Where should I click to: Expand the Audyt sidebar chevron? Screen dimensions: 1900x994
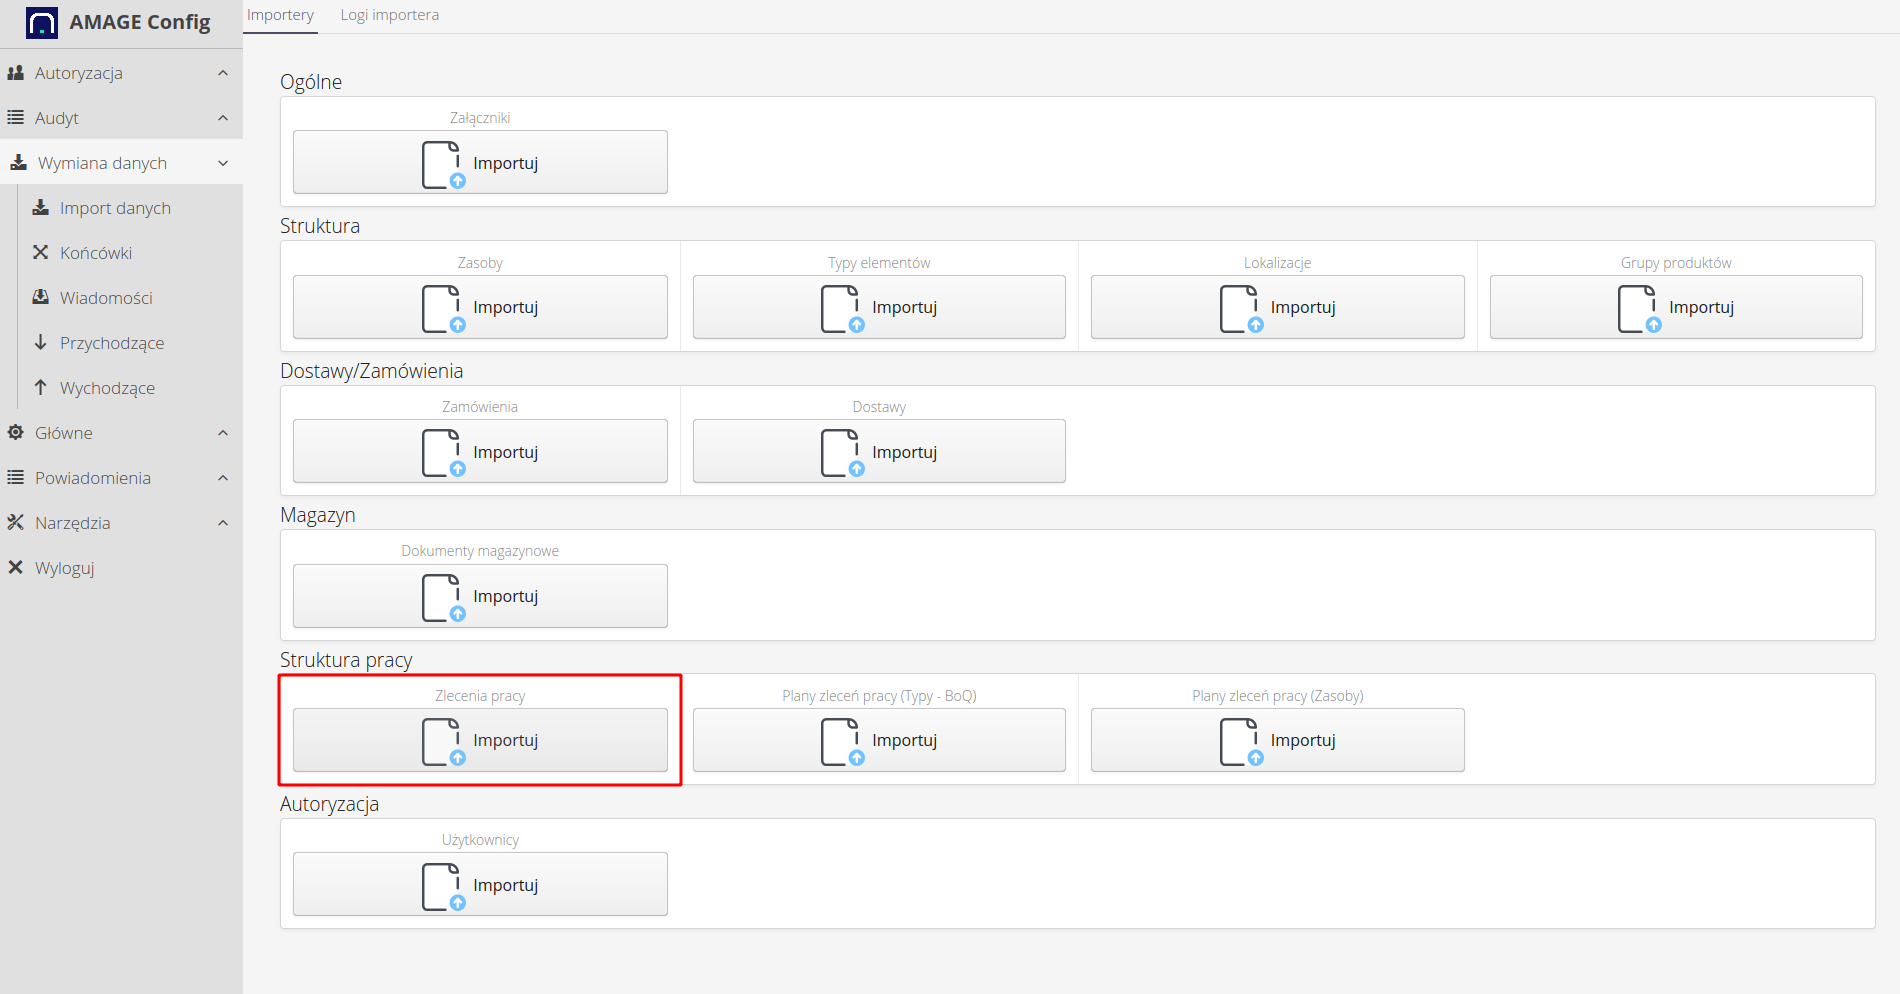click(223, 118)
